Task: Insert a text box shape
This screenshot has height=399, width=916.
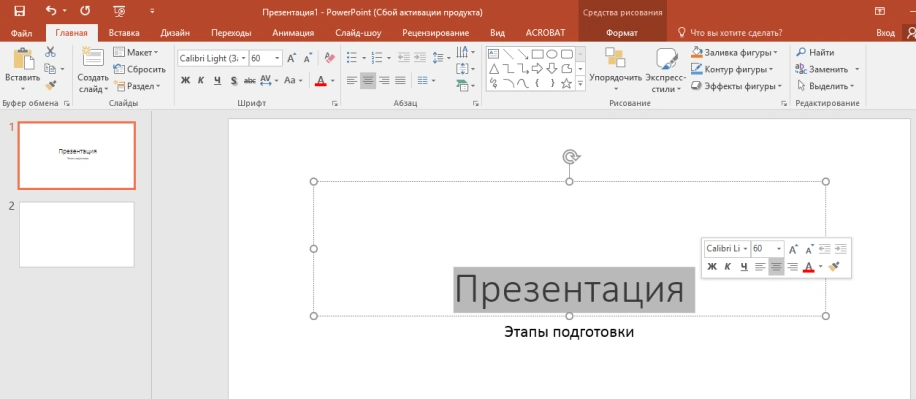Action: click(x=493, y=54)
